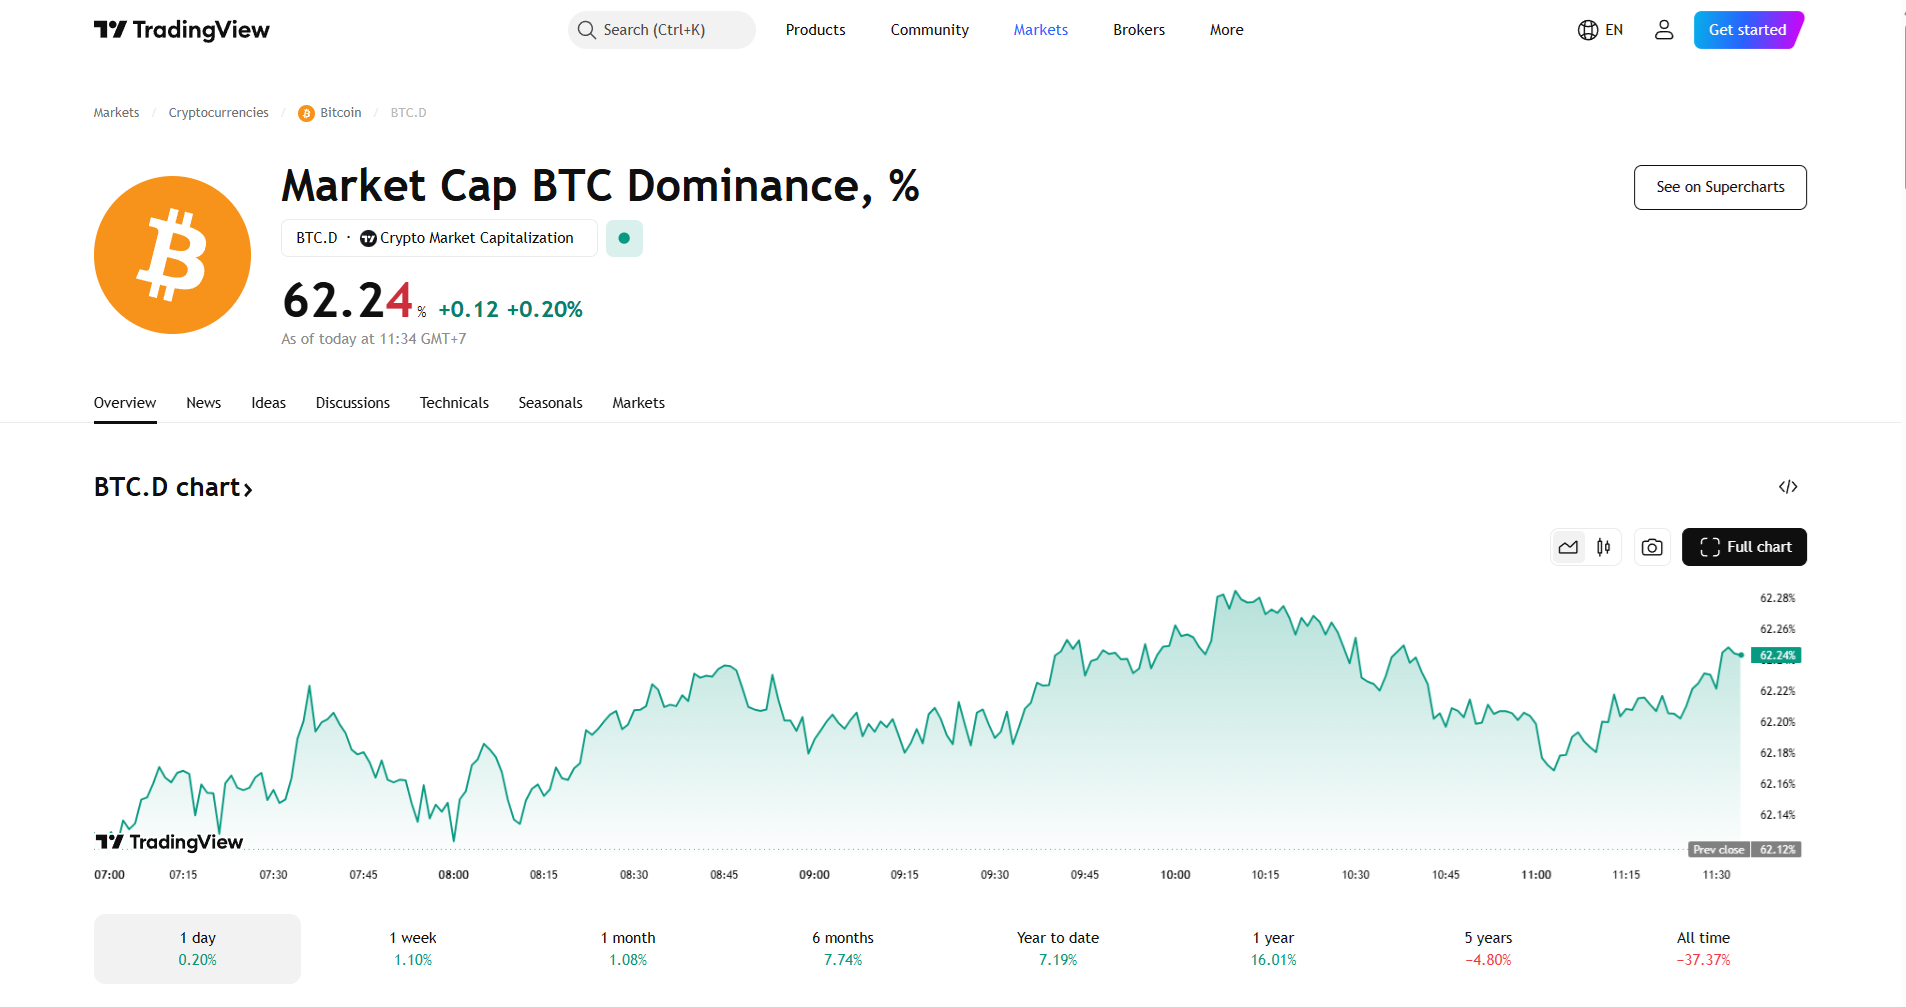Screen dimensions: 1906x1007
Task: Select the 1 day range
Action: pyautogui.click(x=197, y=948)
